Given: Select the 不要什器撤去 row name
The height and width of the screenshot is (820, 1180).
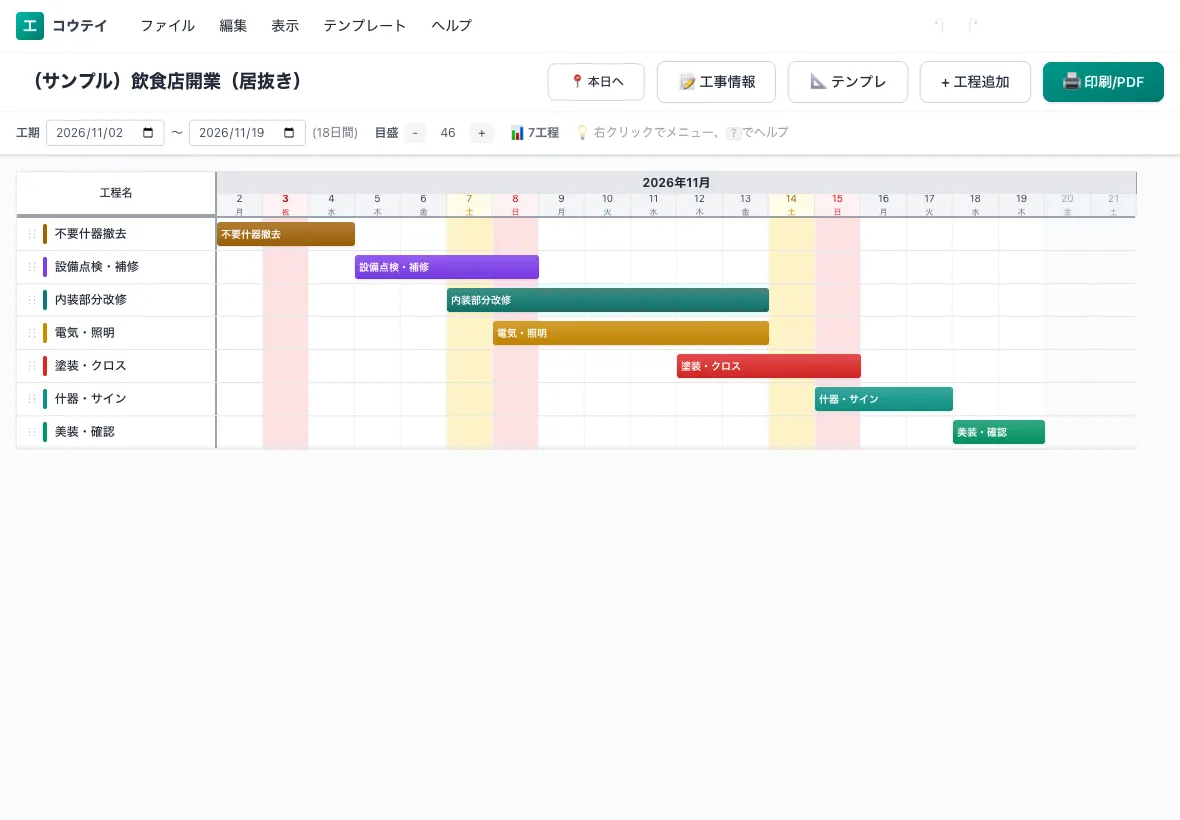Looking at the screenshot, I should pos(90,234).
